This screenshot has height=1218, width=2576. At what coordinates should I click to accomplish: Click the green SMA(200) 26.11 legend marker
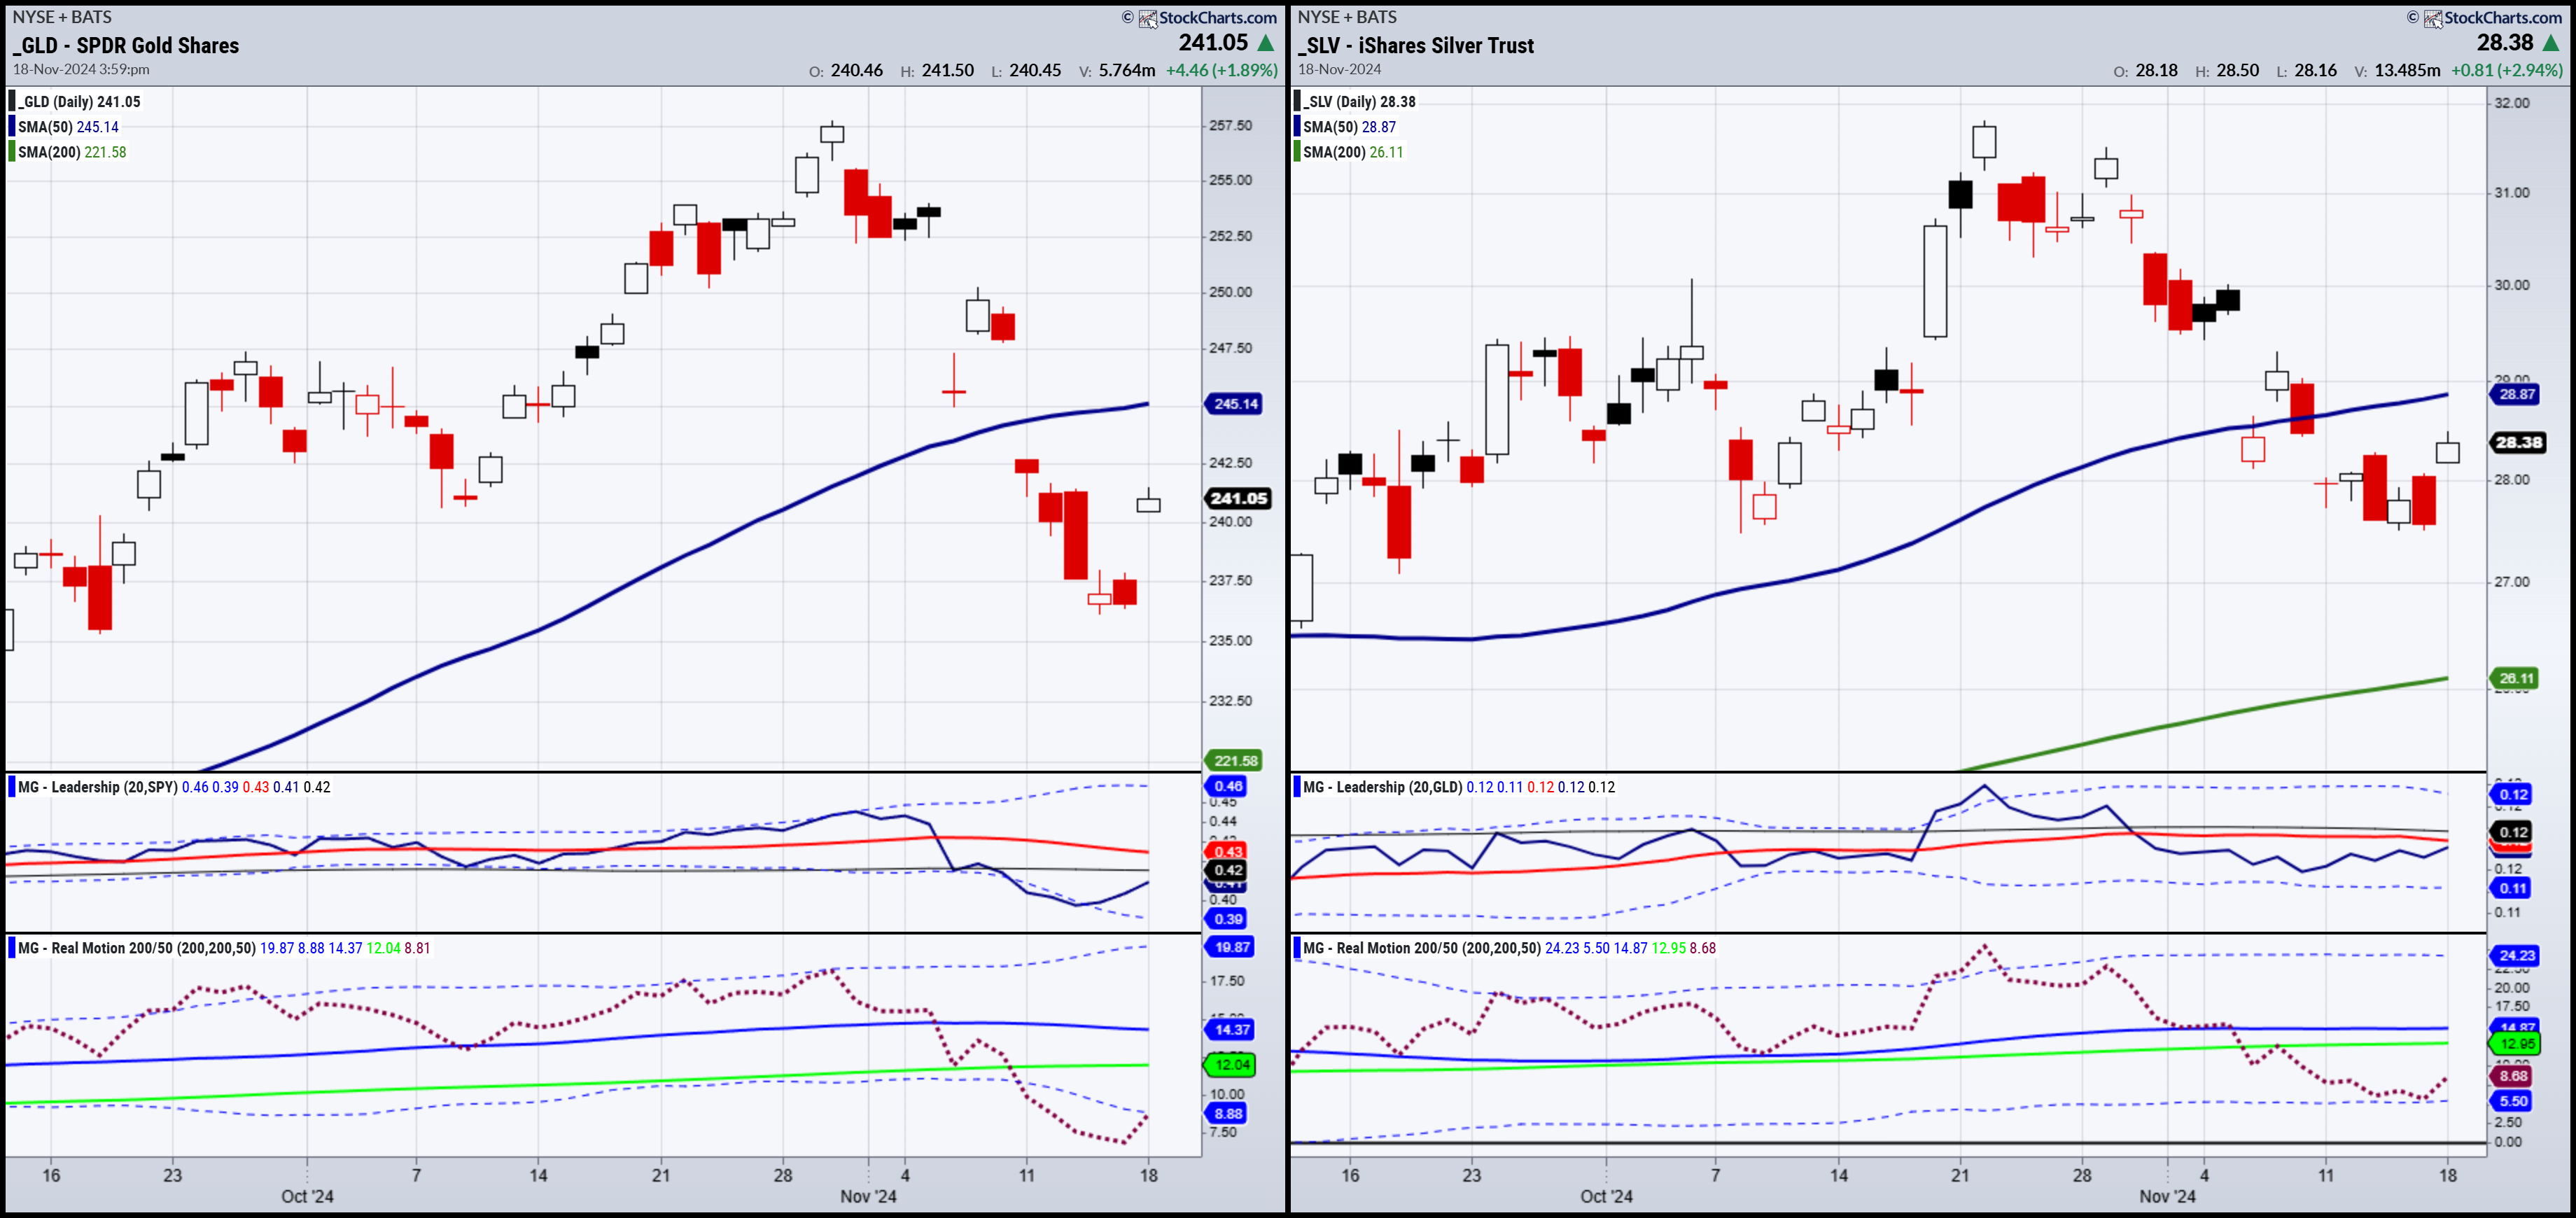(x=1298, y=152)
